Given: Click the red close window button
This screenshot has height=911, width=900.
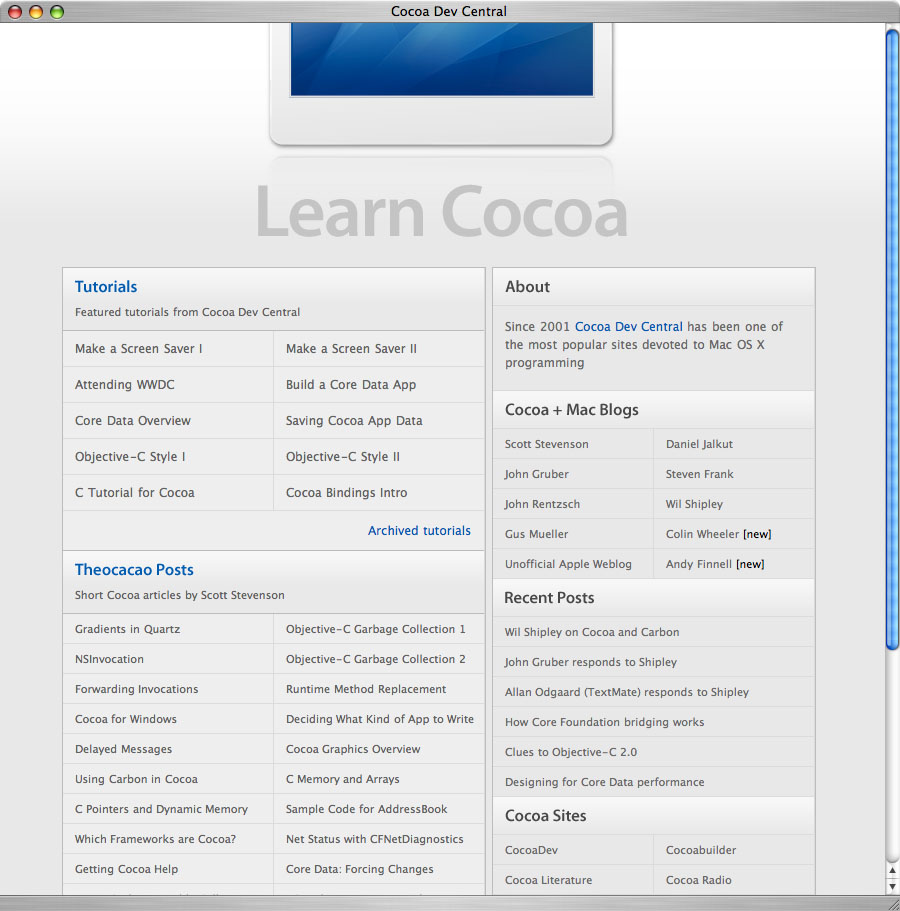Looking at the screenshot, I should pyautogui.click(x=15, y=12).
